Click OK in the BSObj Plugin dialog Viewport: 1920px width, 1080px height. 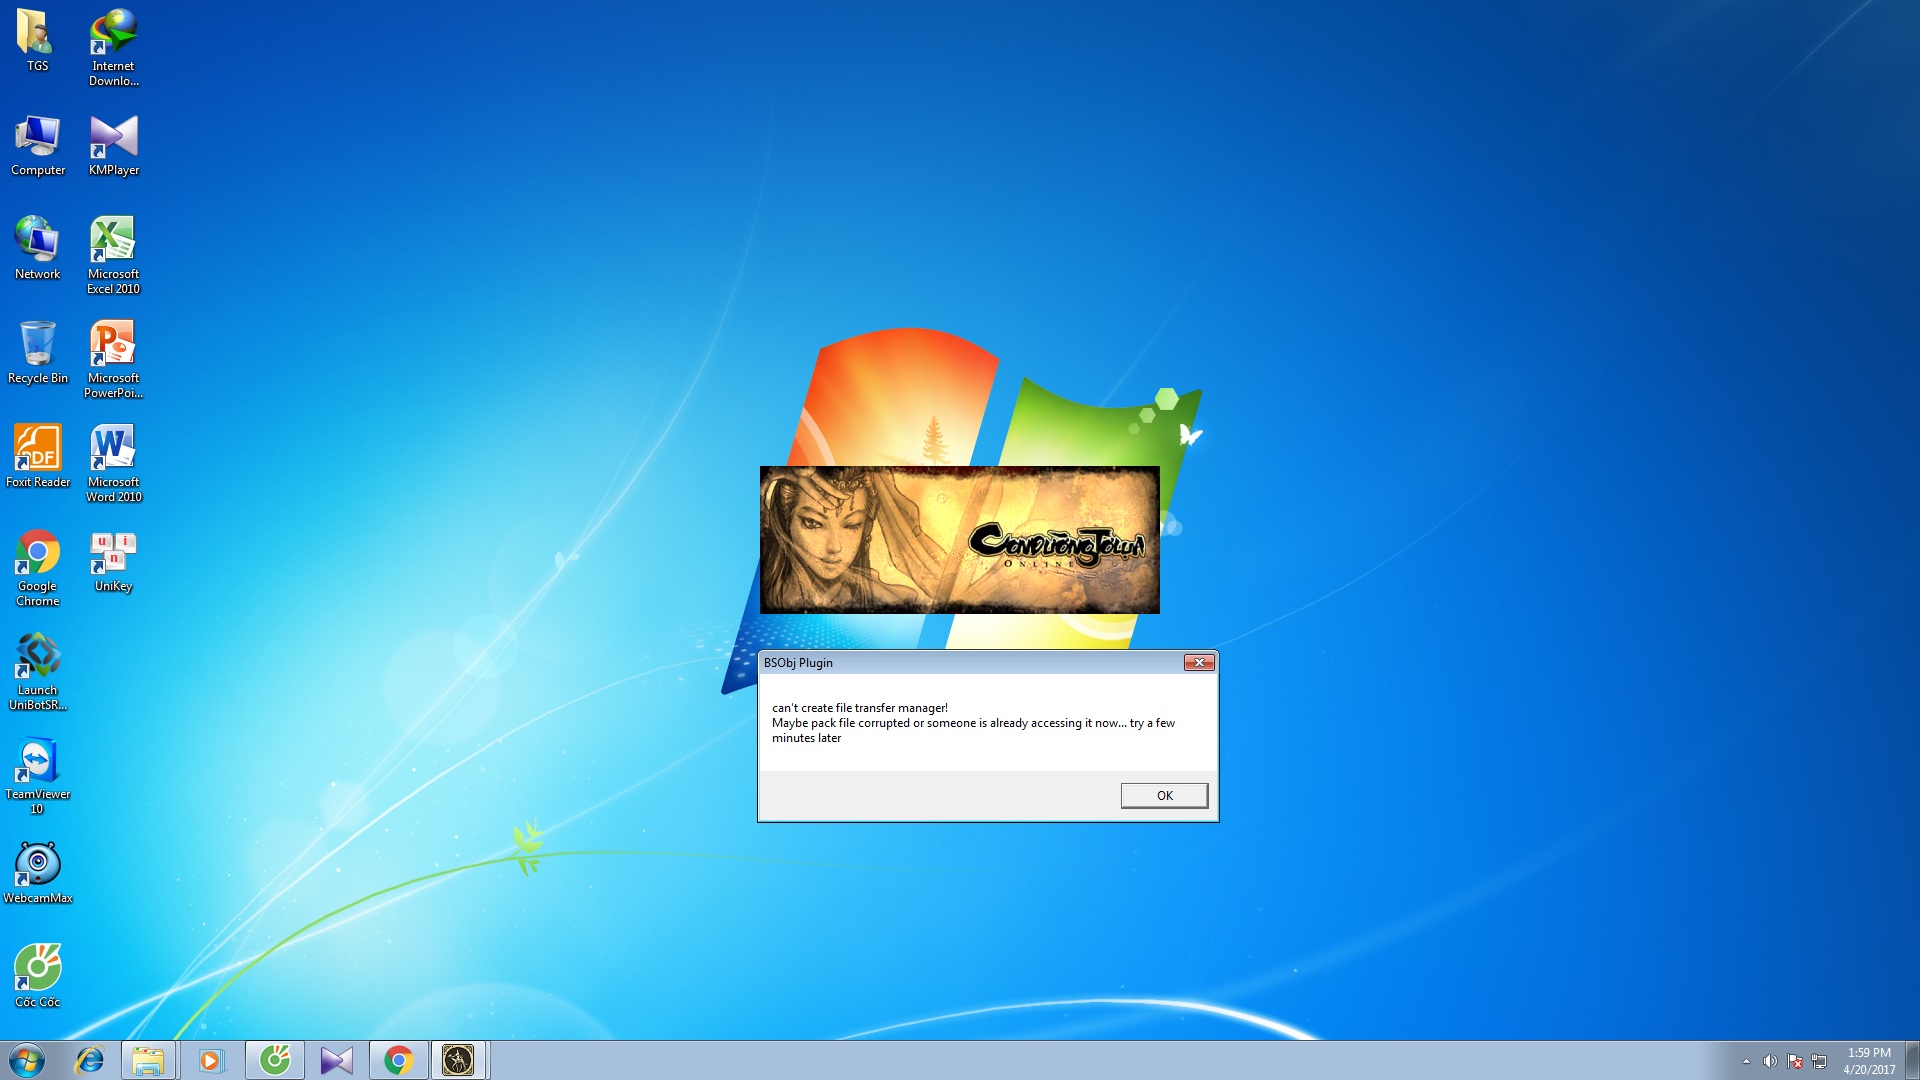pyautogui.click(x=1164, y=795)
